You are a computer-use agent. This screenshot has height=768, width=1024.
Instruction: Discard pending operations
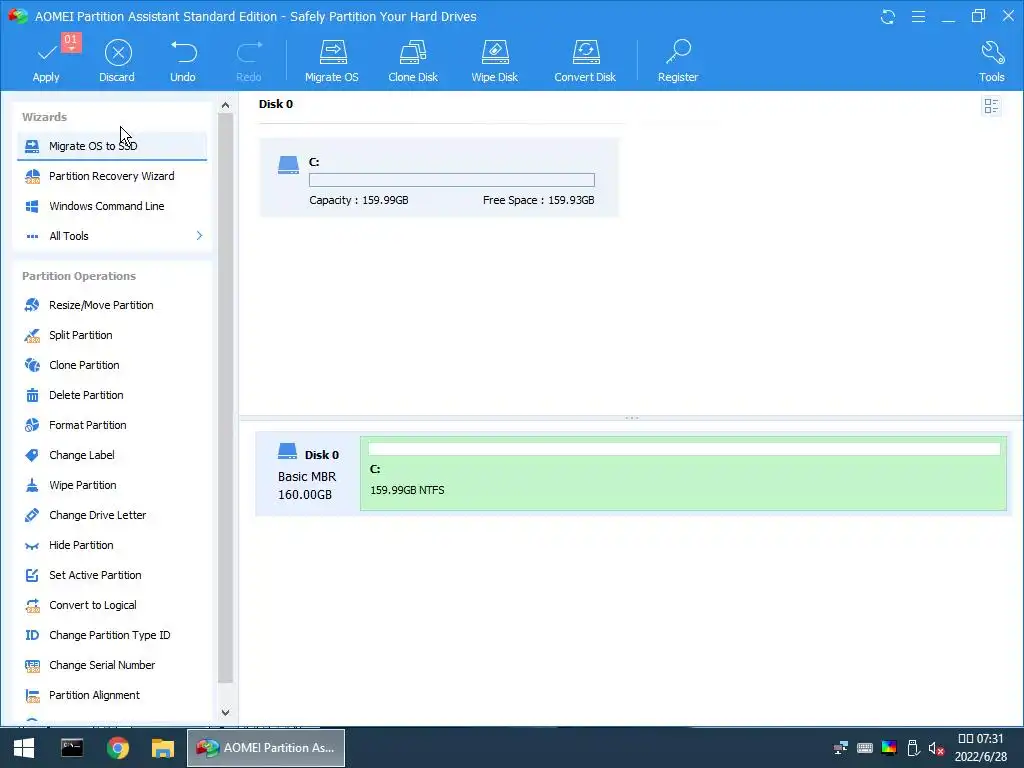pyautogui.click(x=118, y=61)
